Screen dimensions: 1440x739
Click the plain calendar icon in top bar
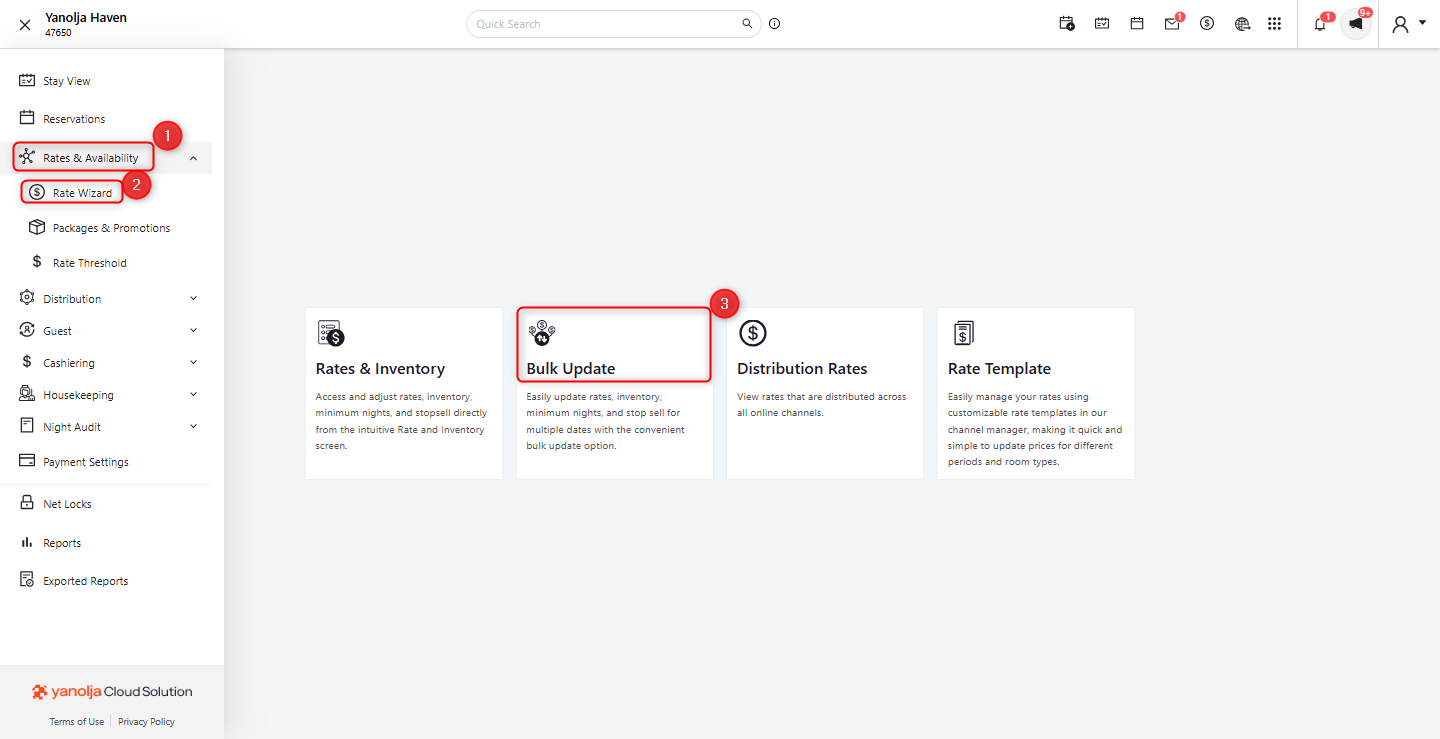pyautogui.click(x=1137, y=24)
